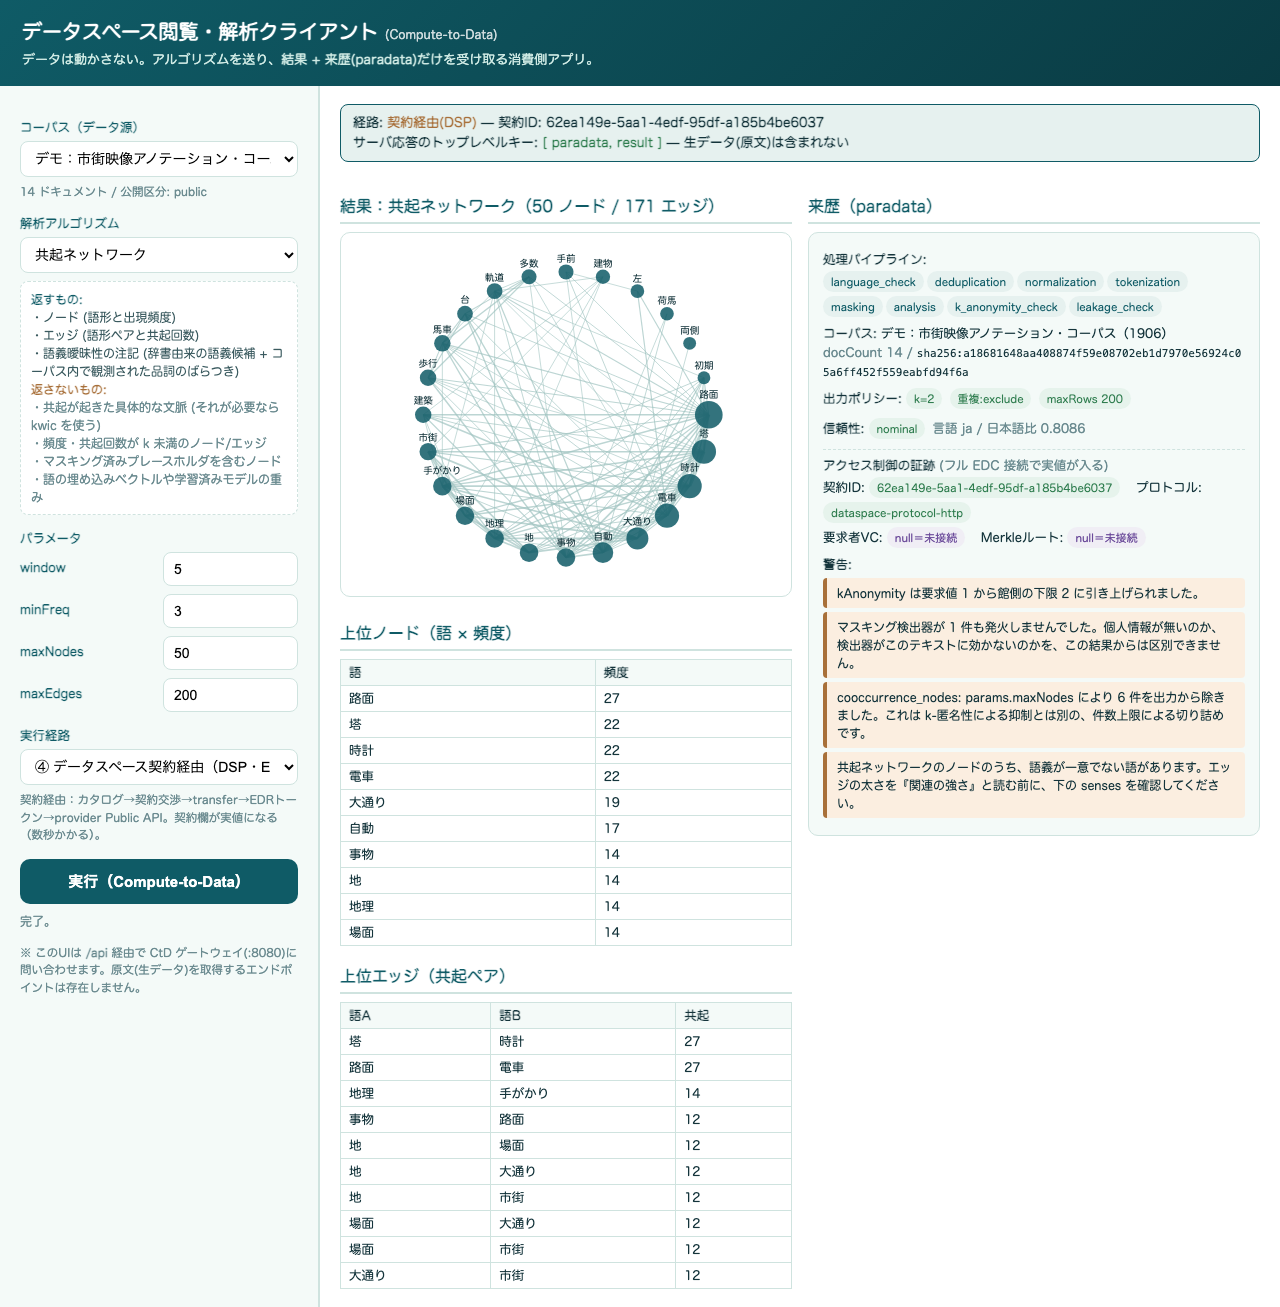This screenshot has height=1307, width=1280.
Task: Click the Merkleルート null=未接続 tag
Action: (1106, 538)
